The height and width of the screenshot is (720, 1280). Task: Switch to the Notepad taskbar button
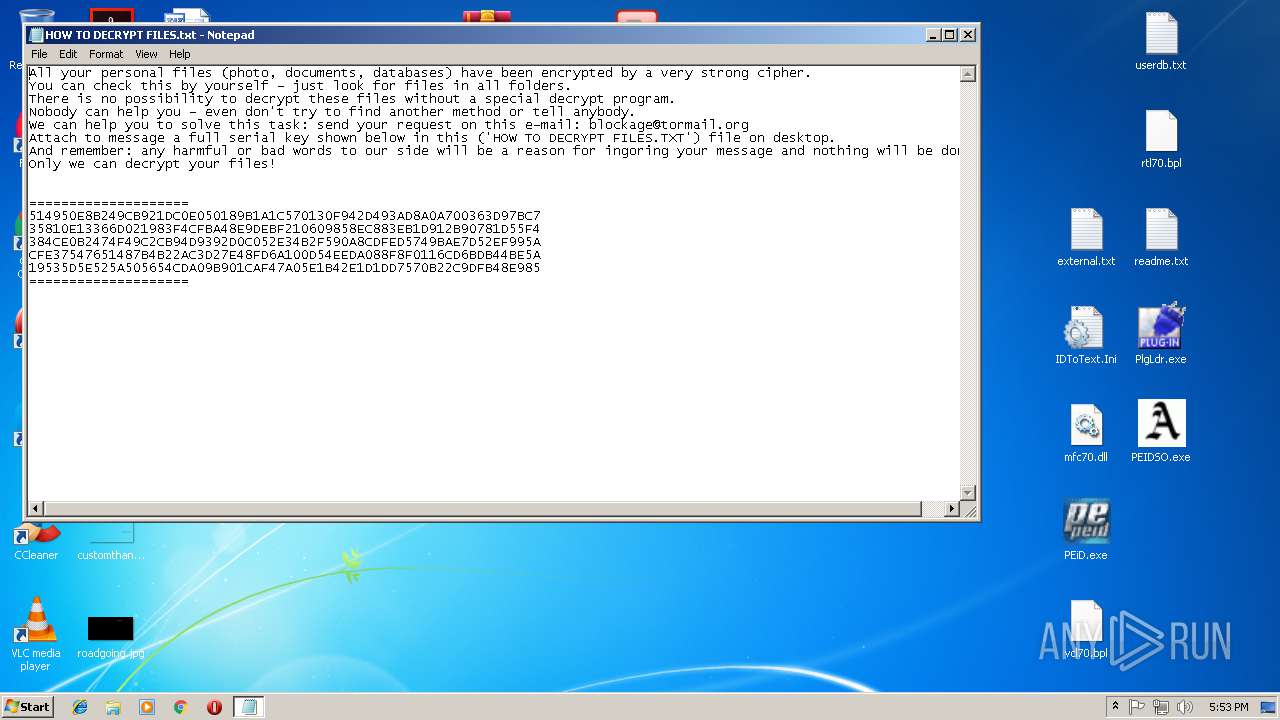tap(249, 707)
